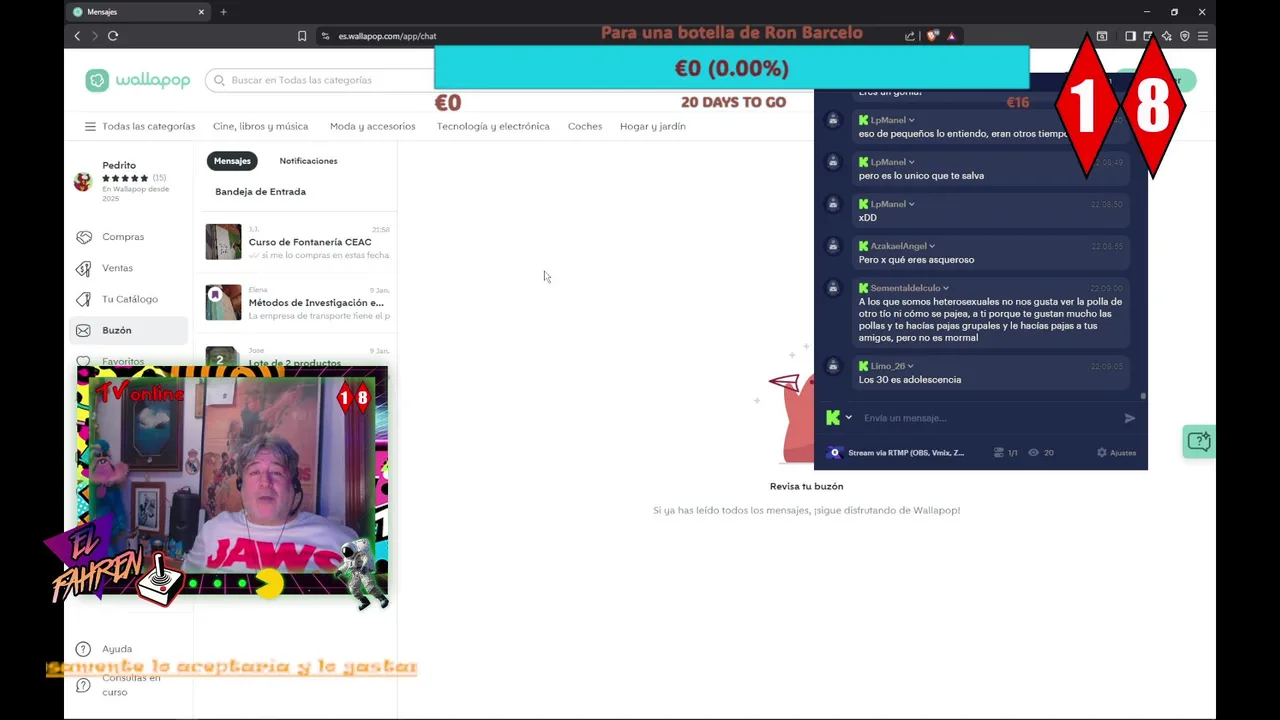The height and width of the screenshot is (720, 1280).
Task: Open the Moda y accesorios category
Action: coord(372,127)
